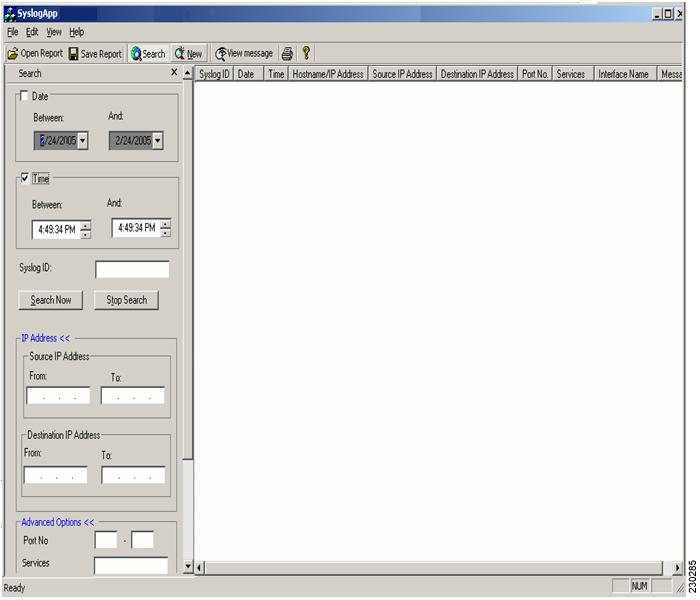Click the Syslog ID input field

132,270
